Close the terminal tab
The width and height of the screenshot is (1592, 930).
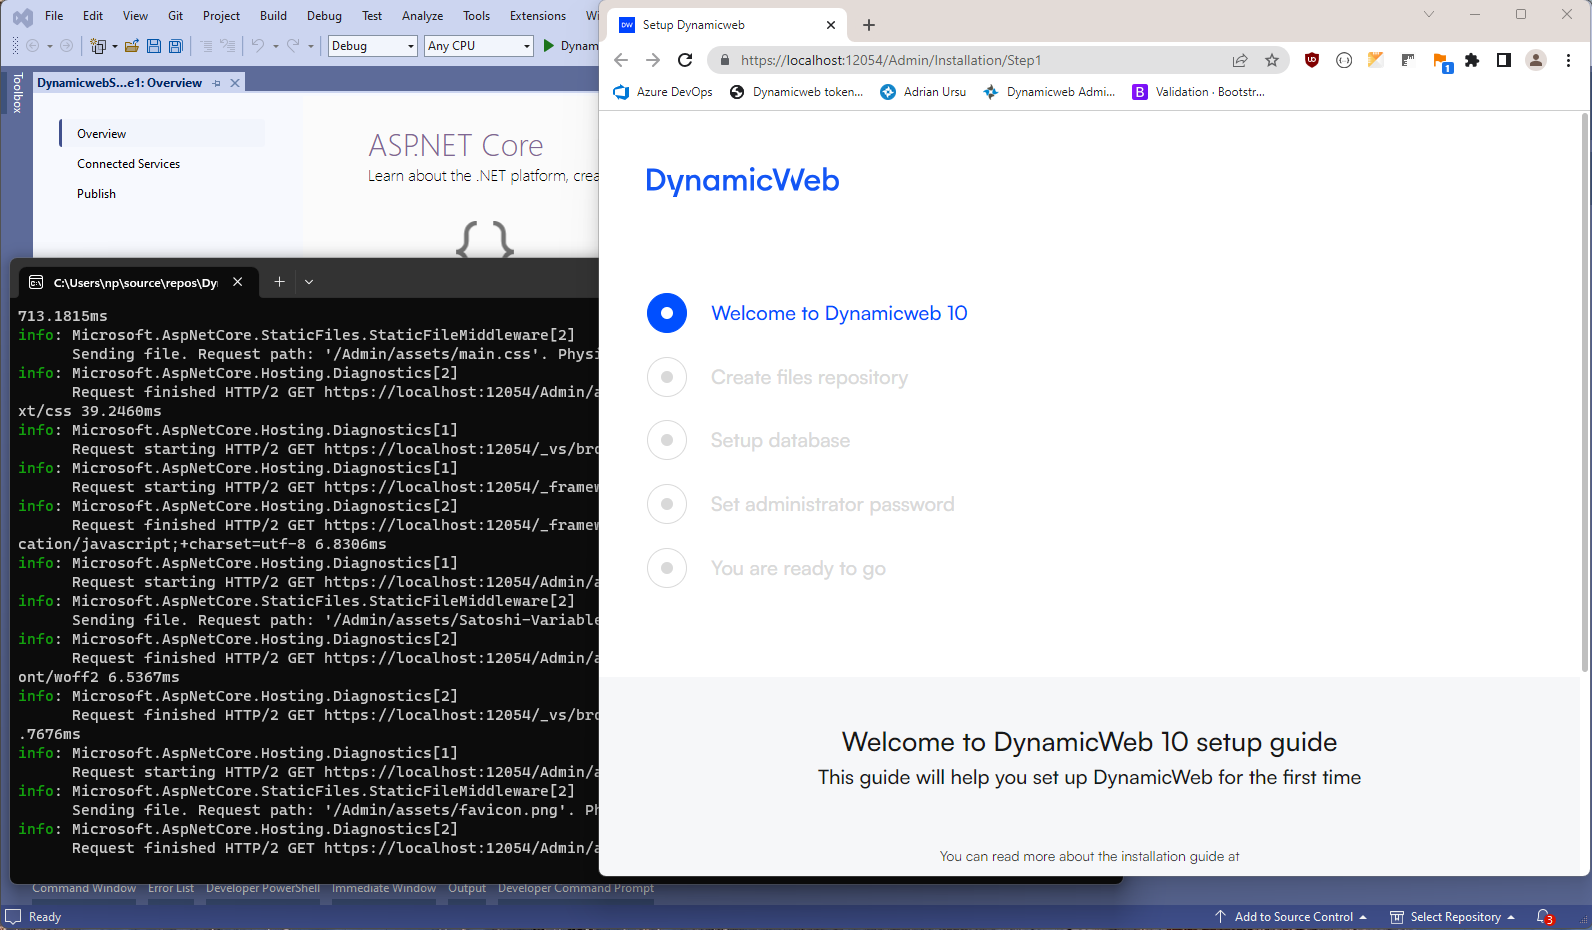(x=237, y=282)
